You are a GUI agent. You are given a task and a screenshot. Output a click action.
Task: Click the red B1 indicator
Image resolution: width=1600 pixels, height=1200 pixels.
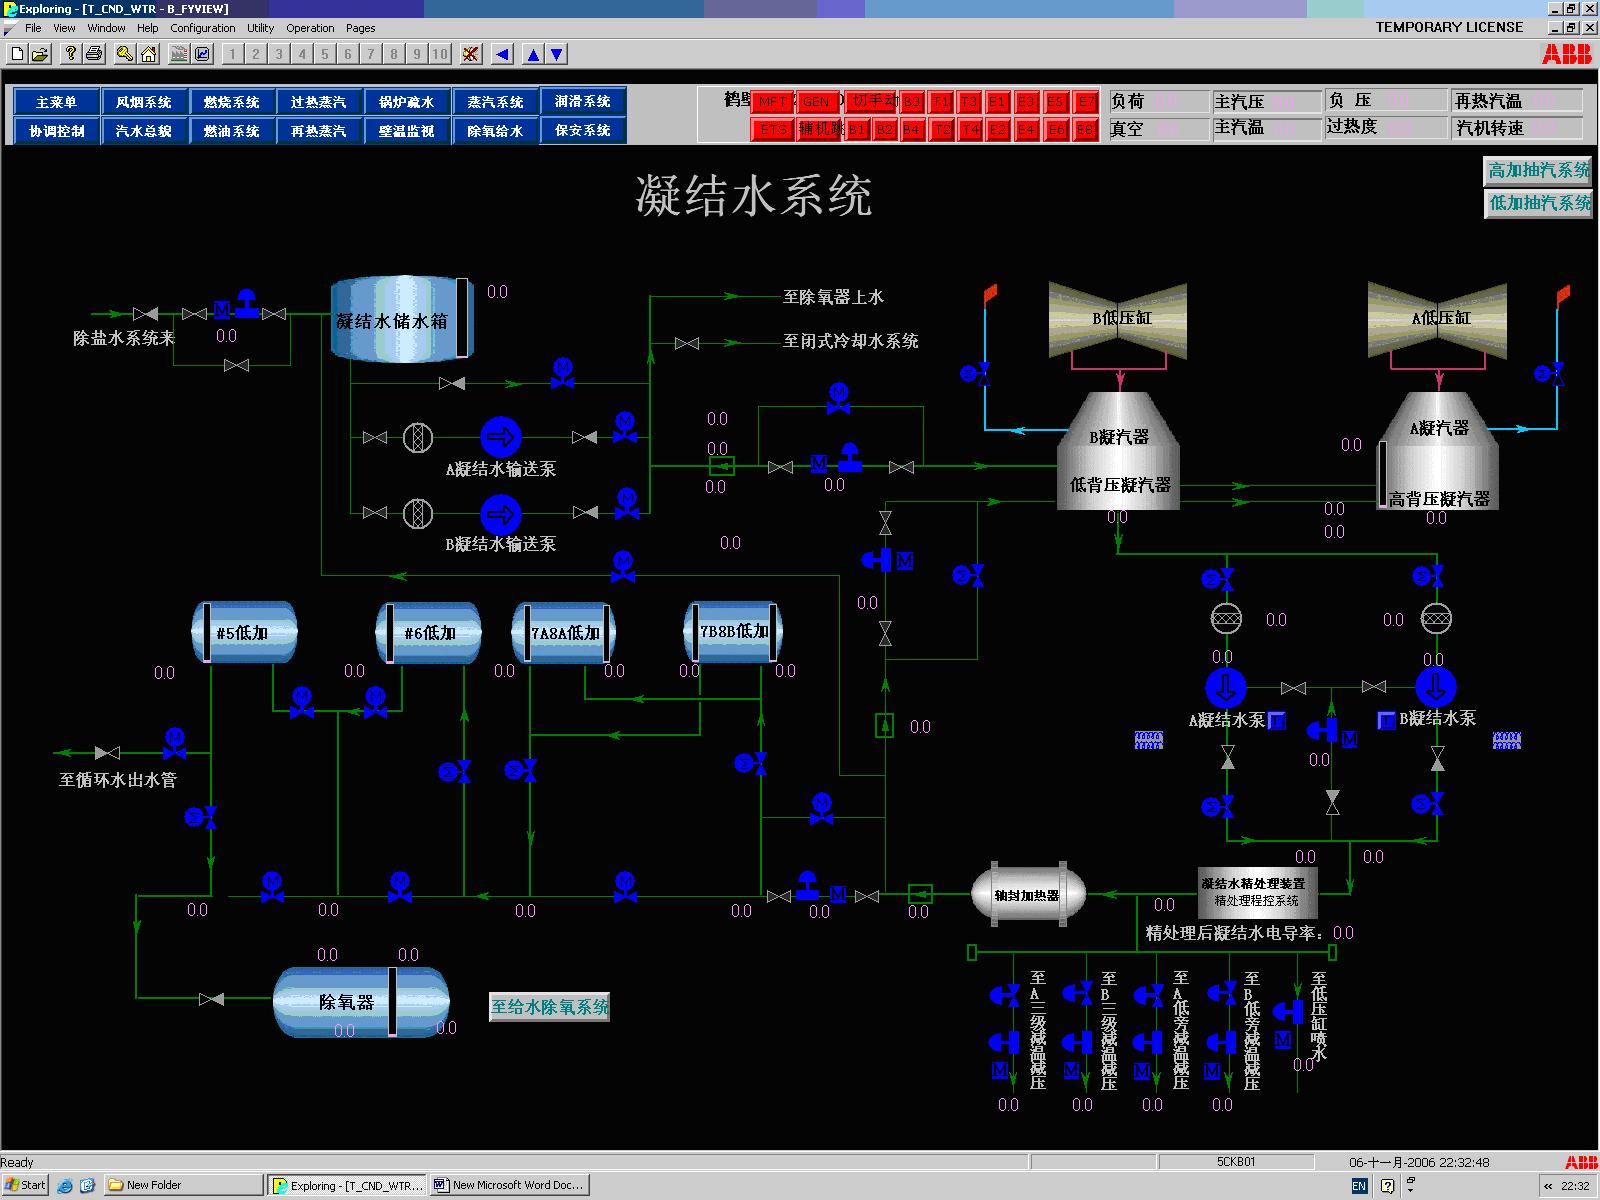(x=858, y=129)
